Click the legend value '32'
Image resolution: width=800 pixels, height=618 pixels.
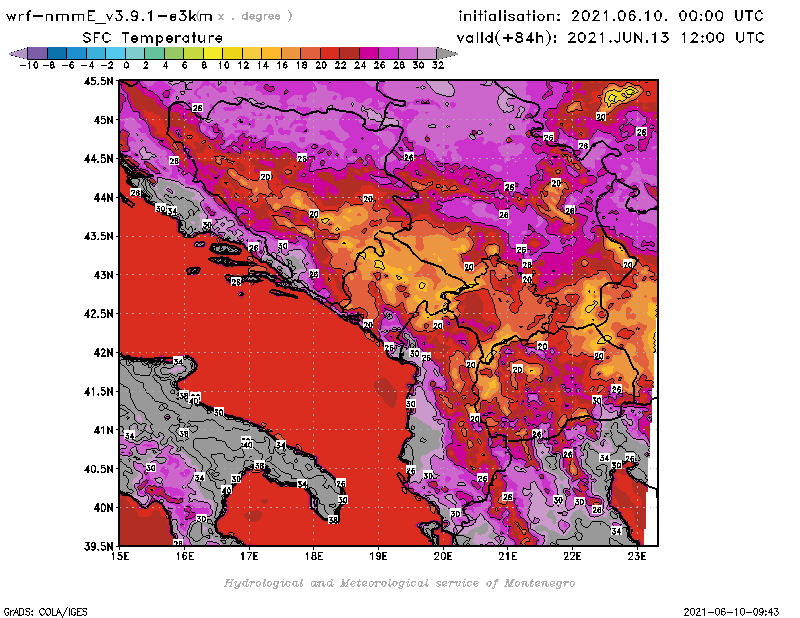click(438, 65)
